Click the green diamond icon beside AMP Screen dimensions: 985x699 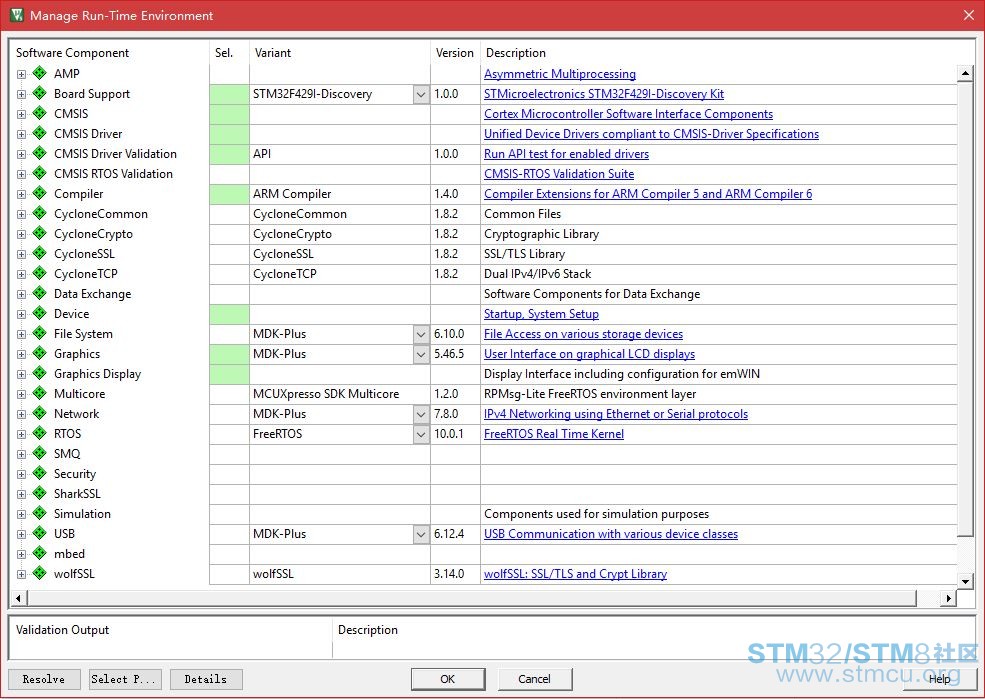pyautogui.click(x=40, y=73)
